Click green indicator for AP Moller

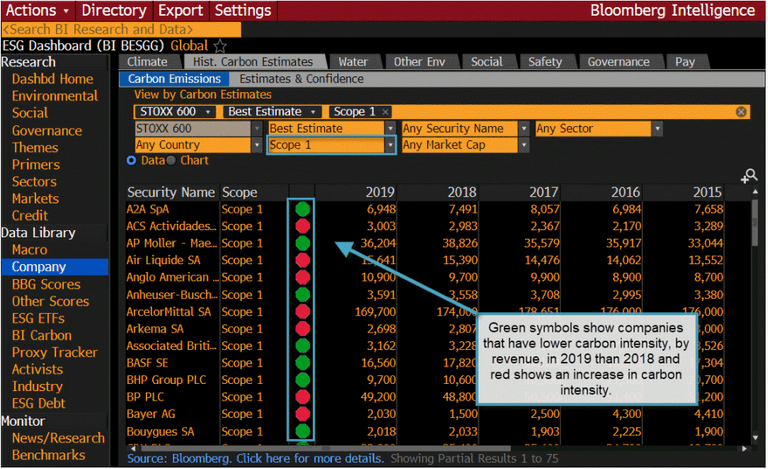point(303,243)
